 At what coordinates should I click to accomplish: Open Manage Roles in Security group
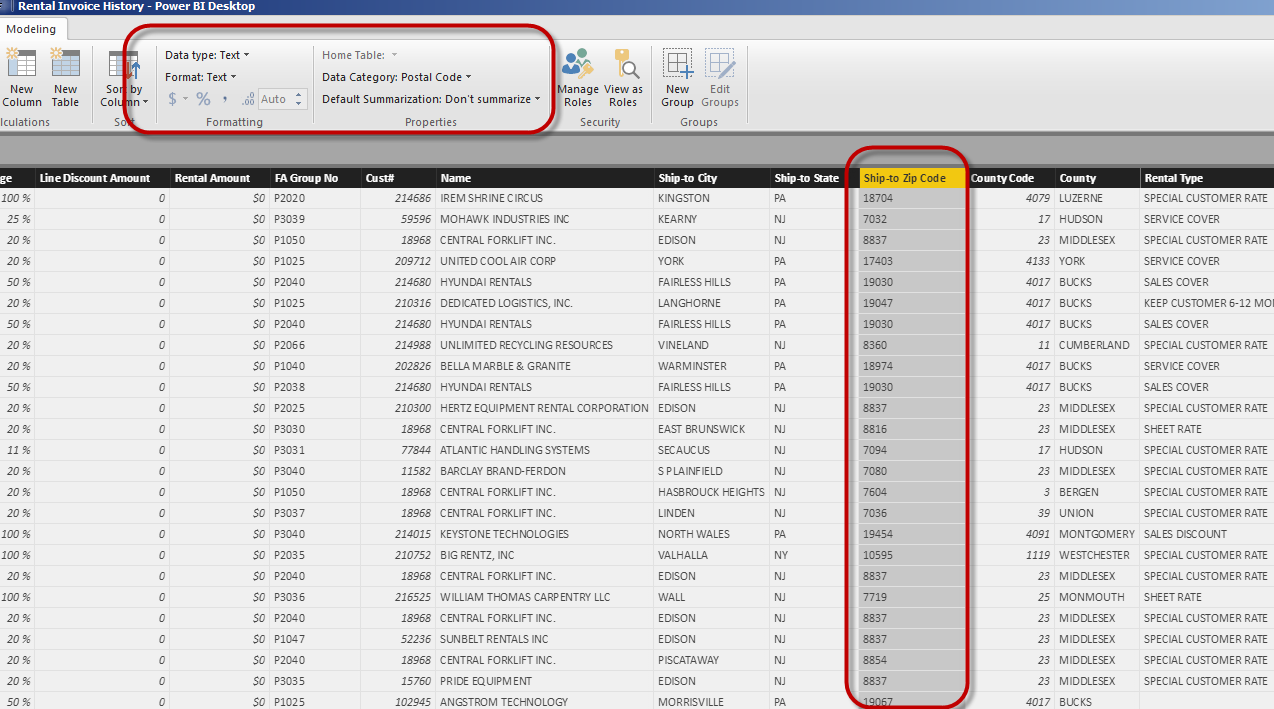click(x=578, y=78)
